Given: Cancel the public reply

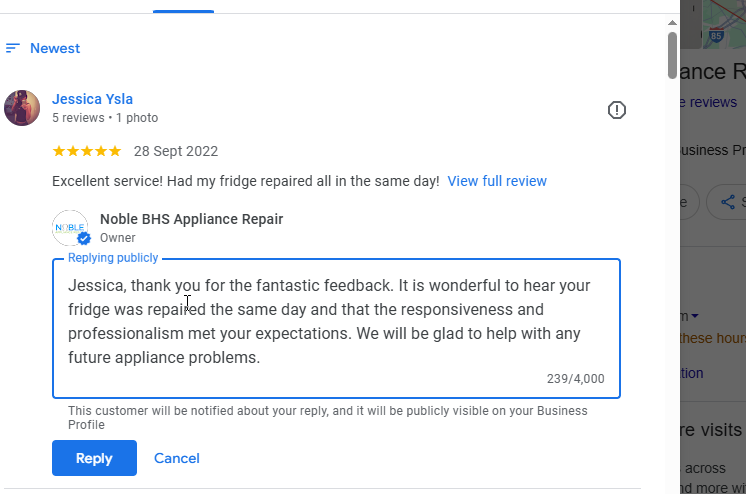Looking at the screenshot, I should (x=177, y=458).
